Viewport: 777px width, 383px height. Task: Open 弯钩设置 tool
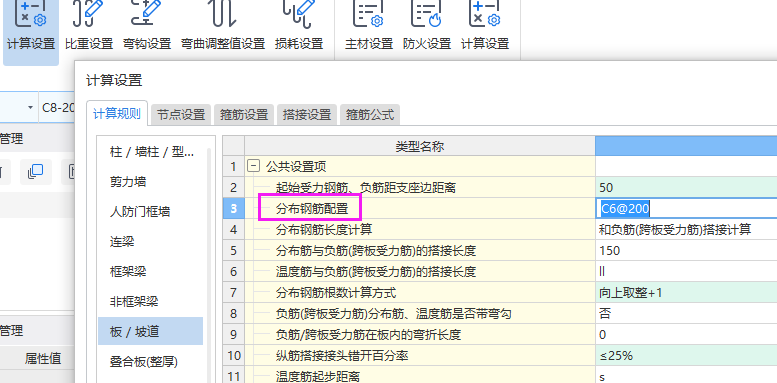[147, 27]
